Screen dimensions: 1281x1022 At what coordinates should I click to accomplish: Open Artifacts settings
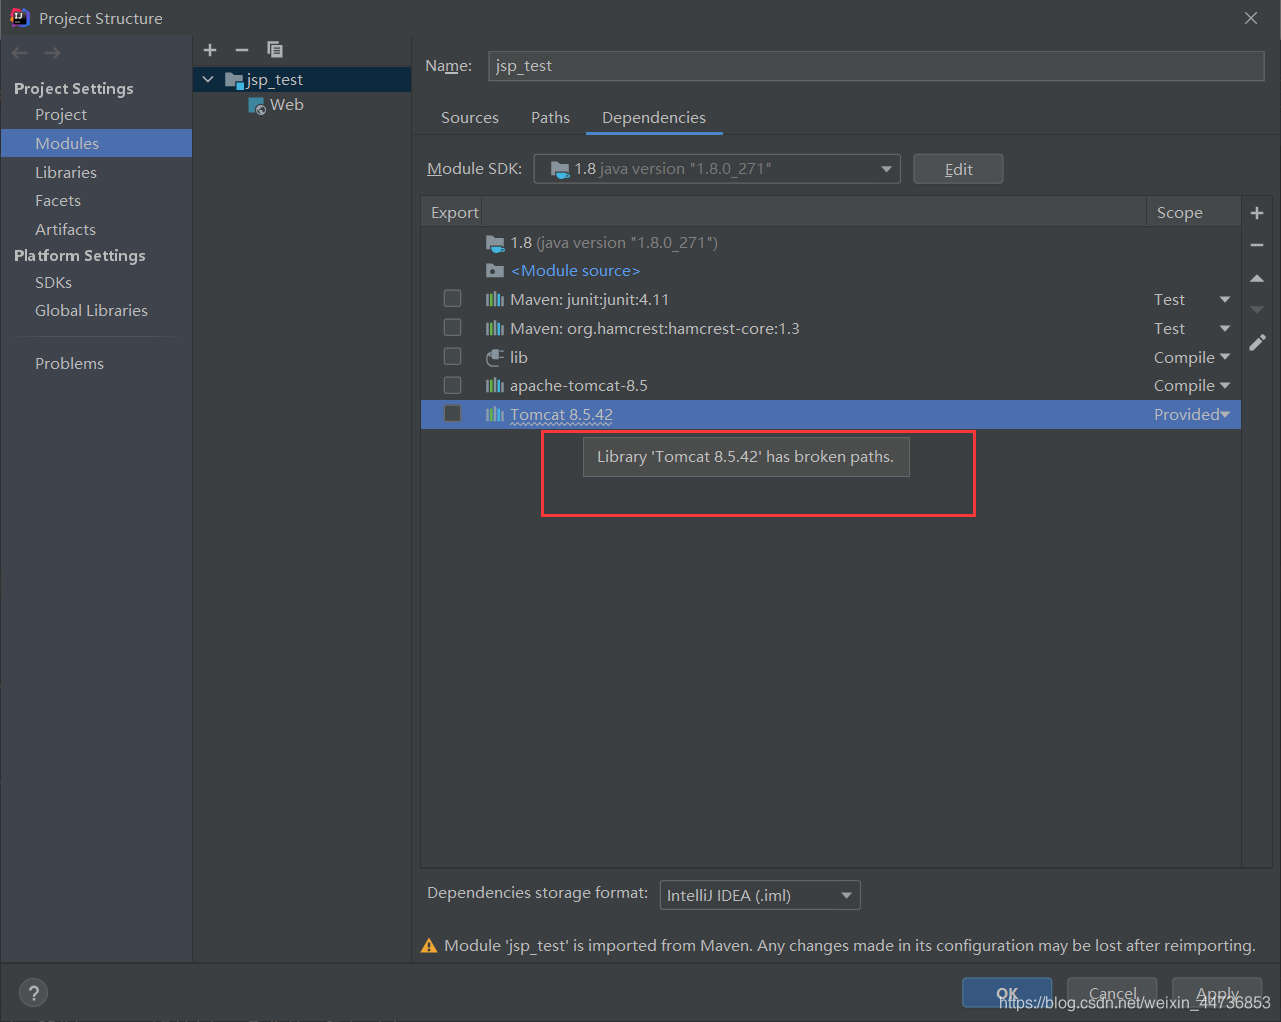click(66, 229)
